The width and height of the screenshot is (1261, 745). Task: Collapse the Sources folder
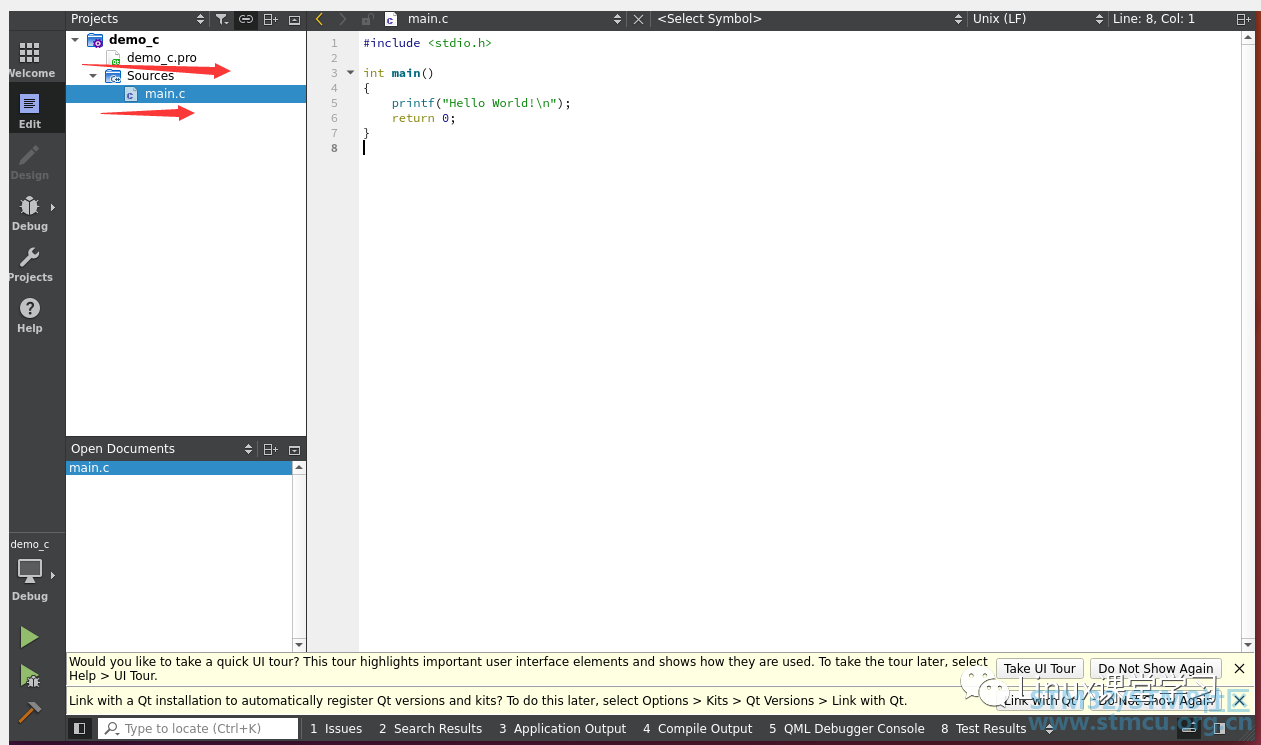pos(93,76)
